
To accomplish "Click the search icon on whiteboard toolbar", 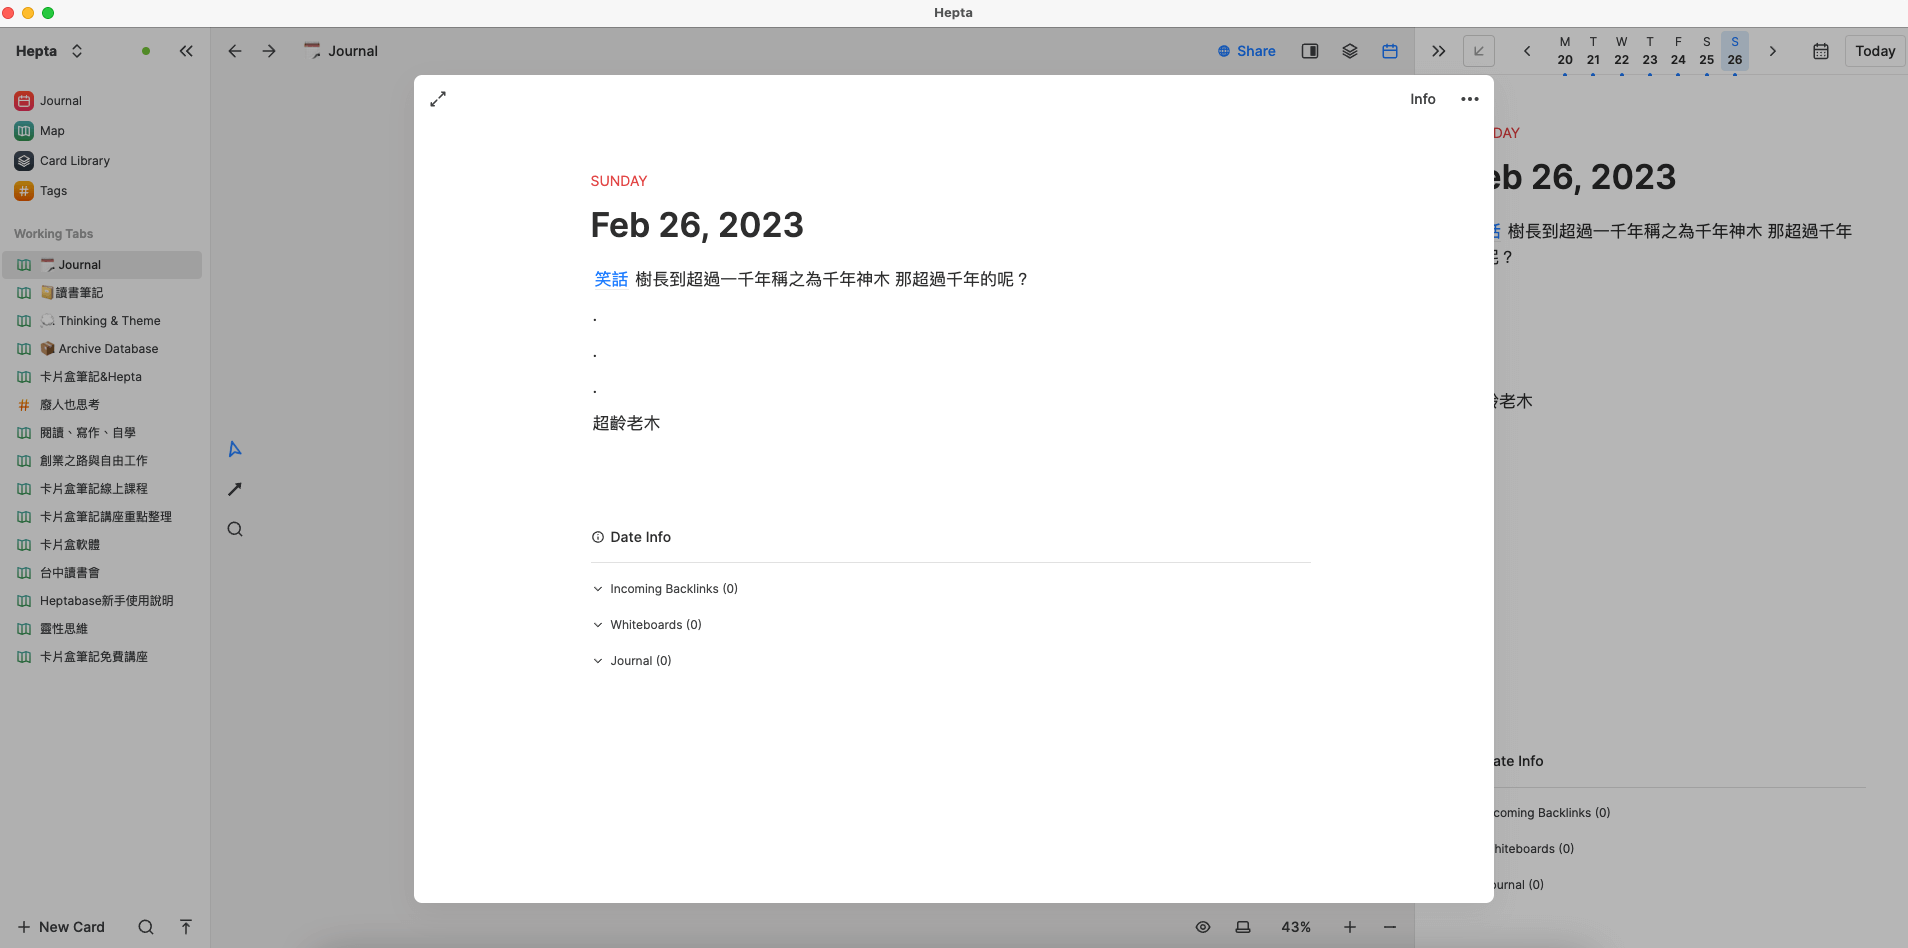I will coord(235,529).
